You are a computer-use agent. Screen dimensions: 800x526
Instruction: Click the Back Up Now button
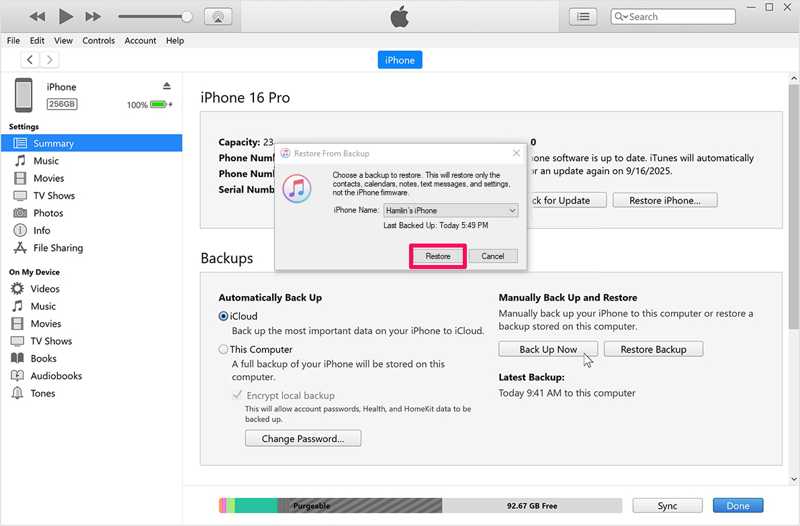pyautogui.click(x=548, y=349)
